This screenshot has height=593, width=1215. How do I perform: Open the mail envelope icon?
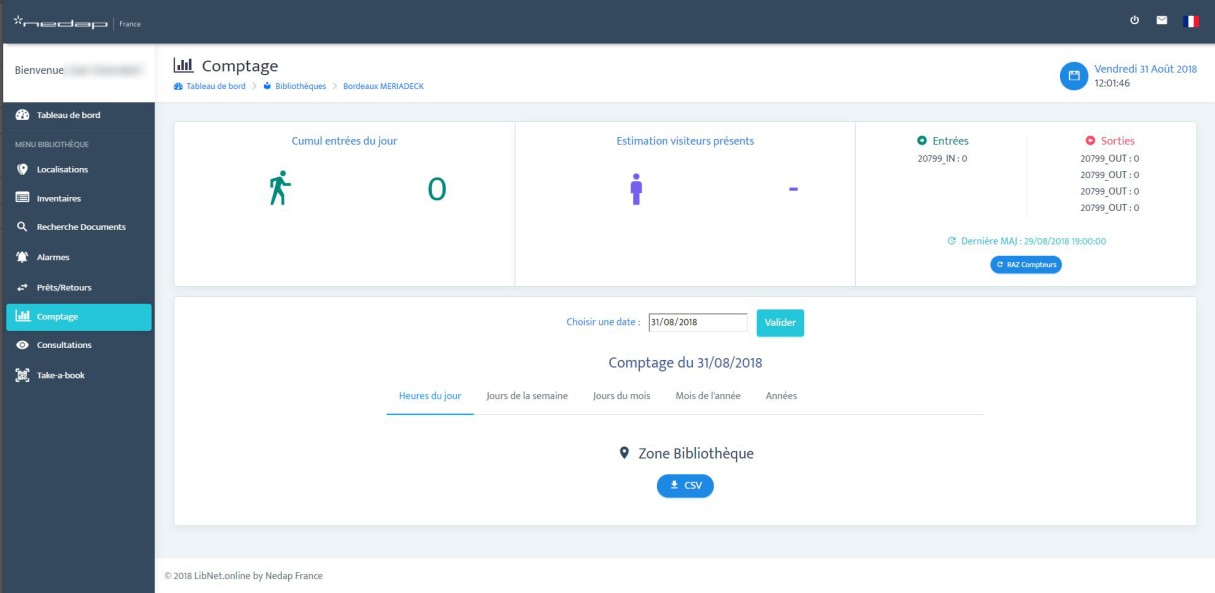tap(1164, 21)
